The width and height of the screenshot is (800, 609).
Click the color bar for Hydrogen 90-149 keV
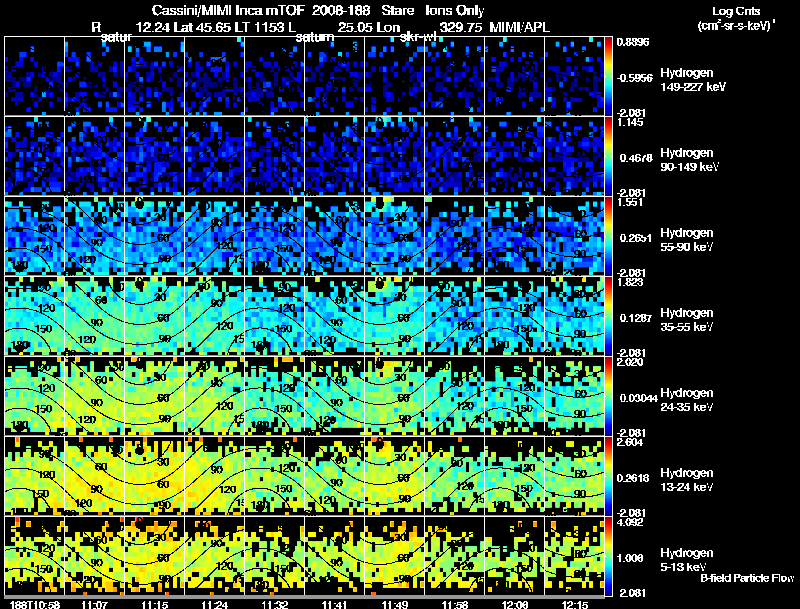point(610,156)
